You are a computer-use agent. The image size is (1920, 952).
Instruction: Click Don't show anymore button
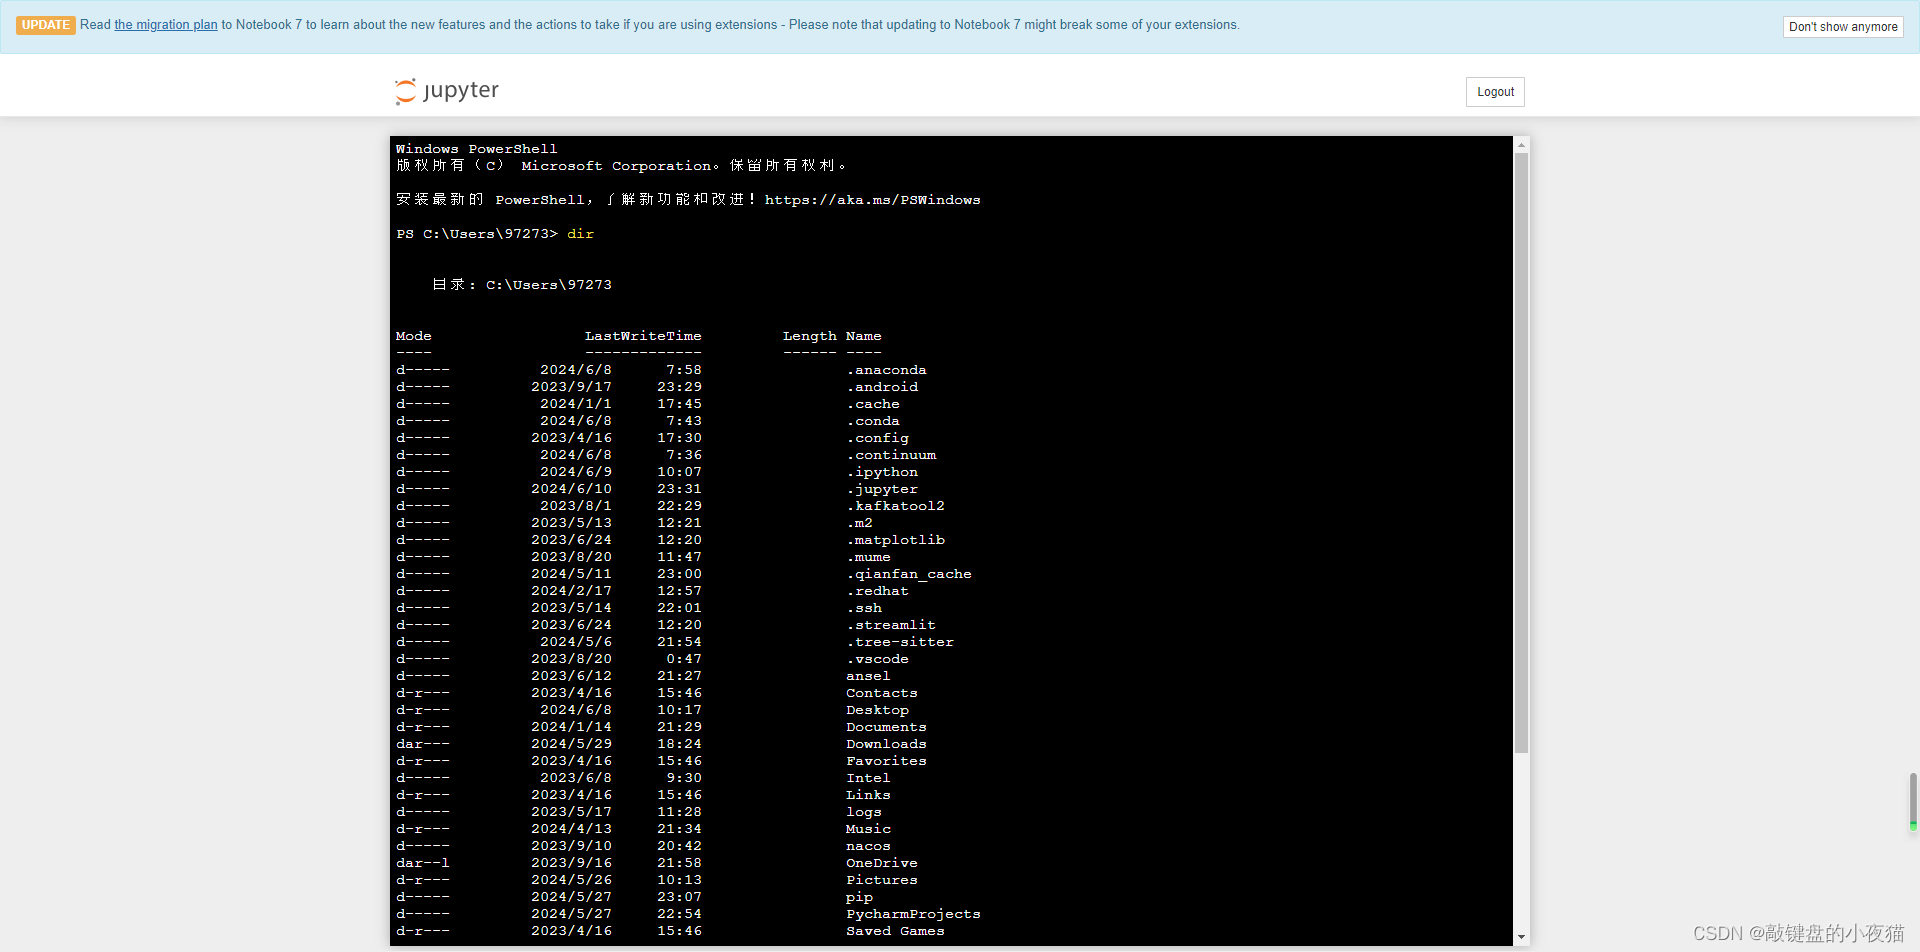click(x=1843, y=27)
